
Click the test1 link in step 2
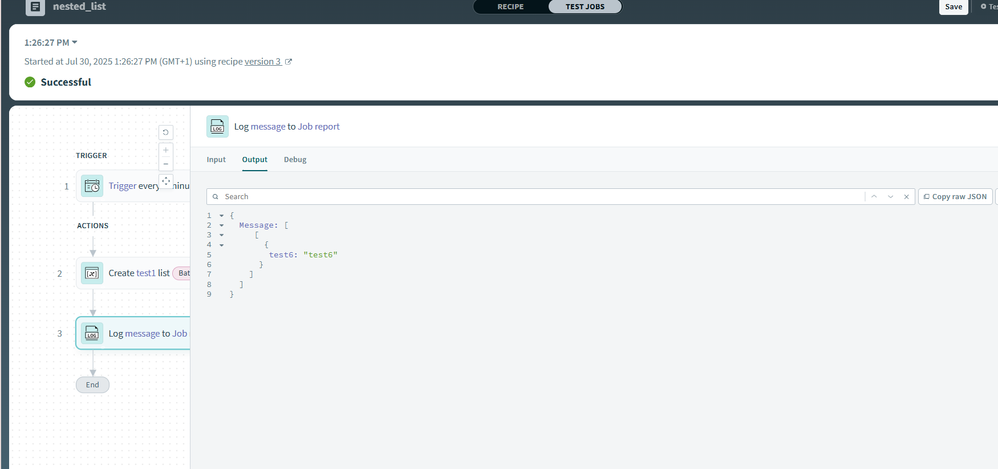coord(146,273)
